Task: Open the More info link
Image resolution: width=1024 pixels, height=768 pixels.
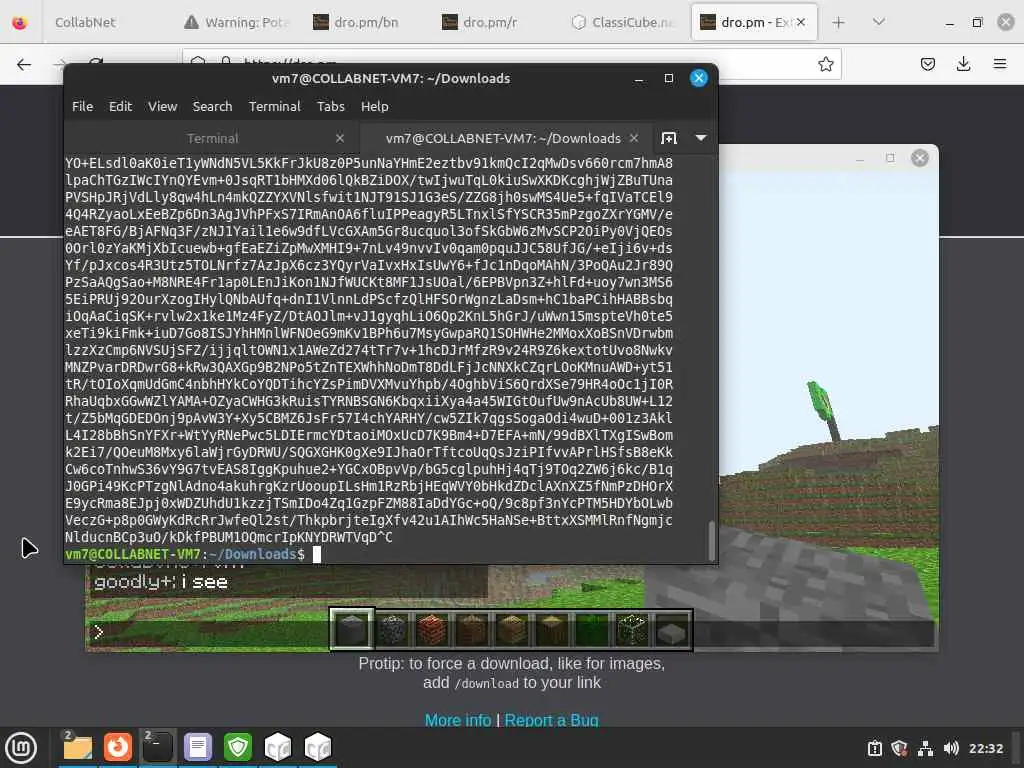Action: tap(458, 720)
